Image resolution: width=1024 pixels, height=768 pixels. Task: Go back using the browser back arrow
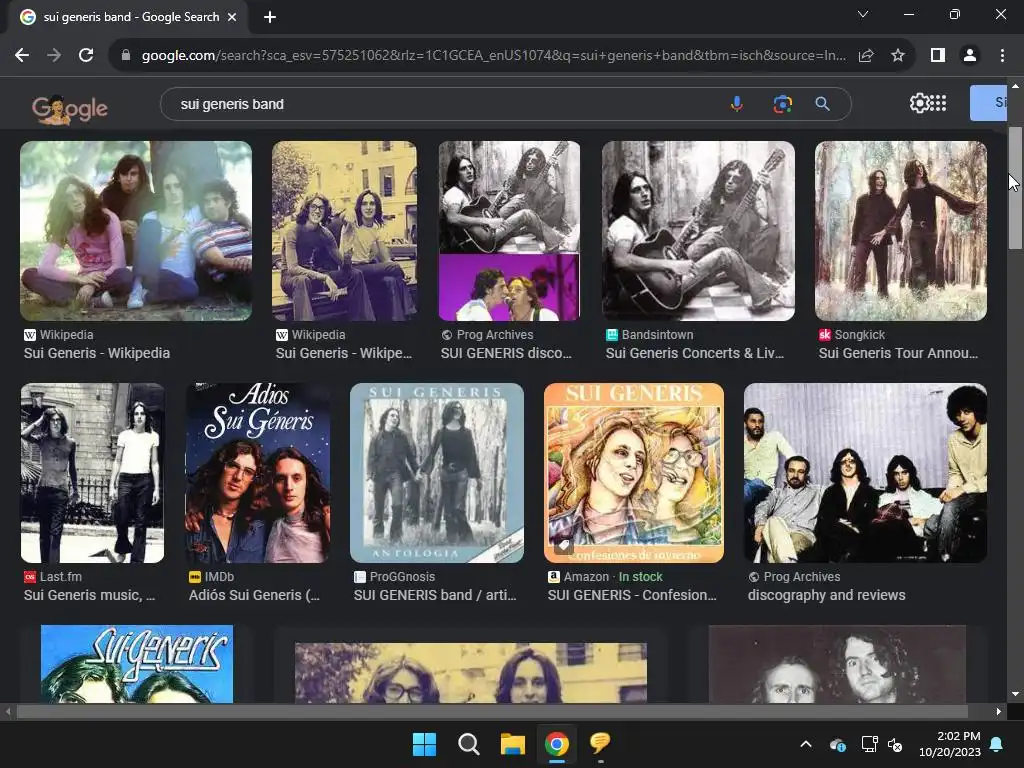(x=22, y=56)
